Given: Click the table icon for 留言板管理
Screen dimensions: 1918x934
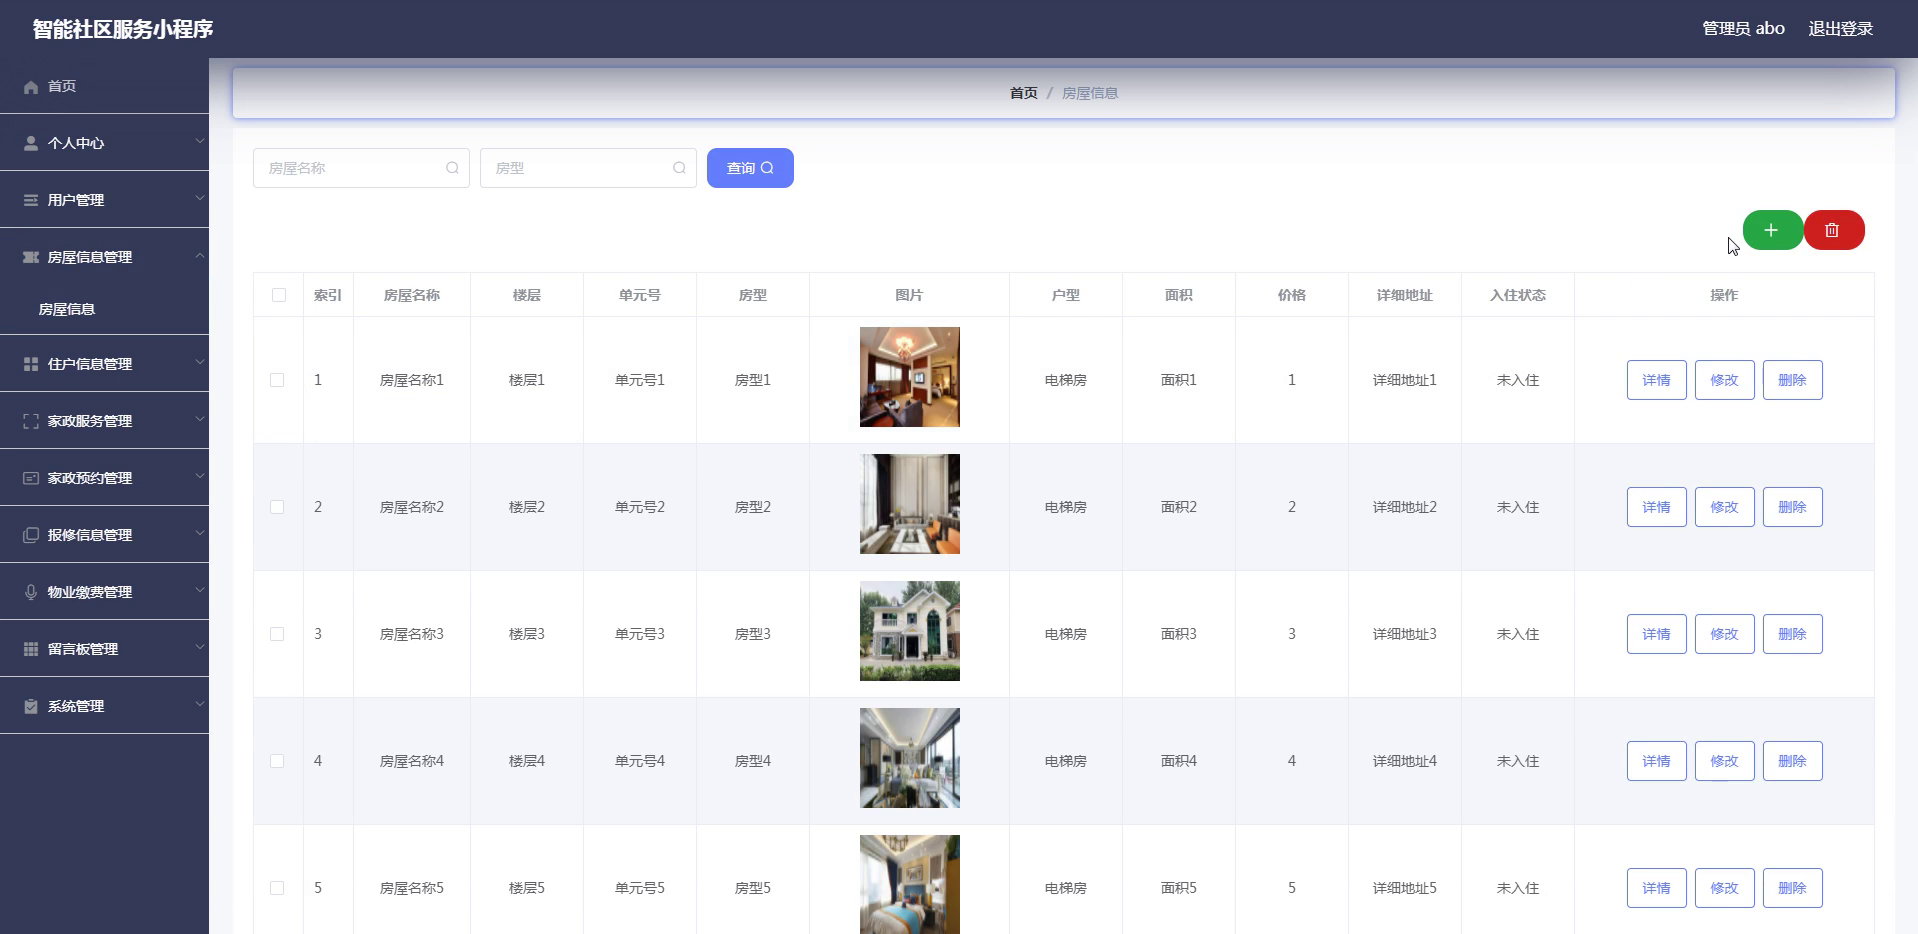Looking at the screenshot, I should [31, 650].
